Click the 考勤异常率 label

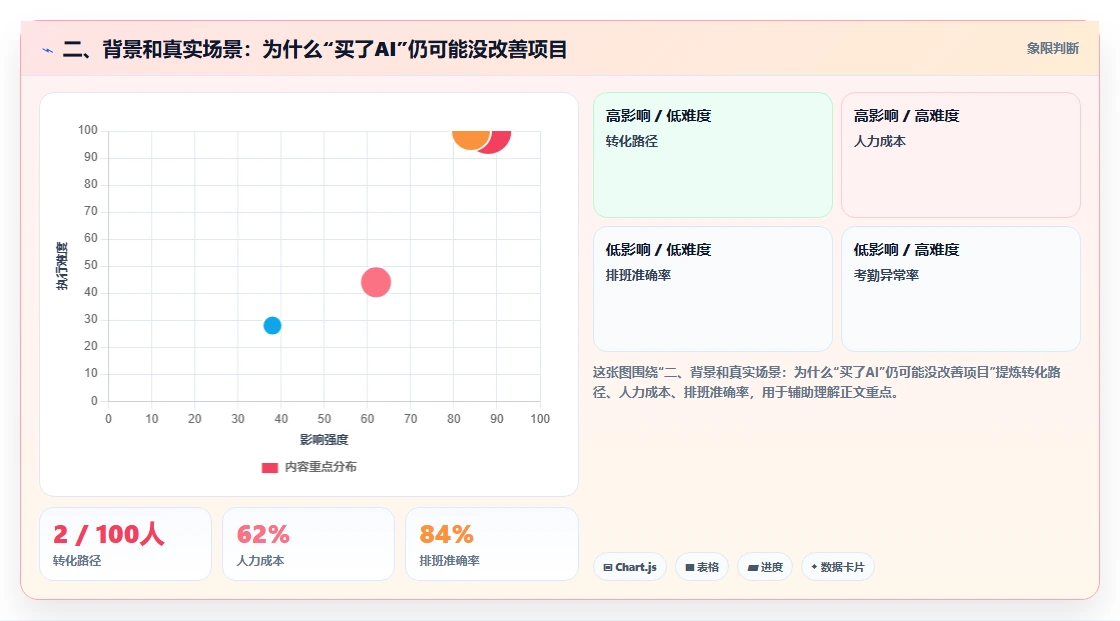point(886,275)
